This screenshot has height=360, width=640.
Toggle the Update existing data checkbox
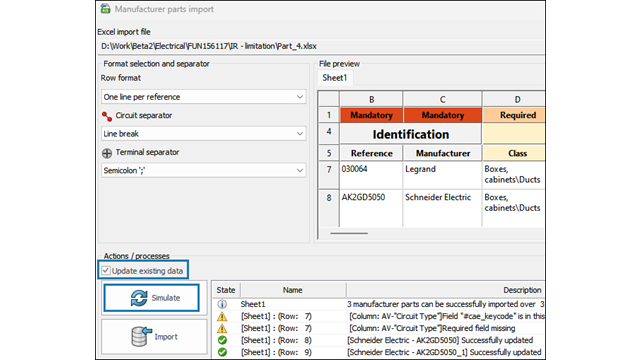106,271
